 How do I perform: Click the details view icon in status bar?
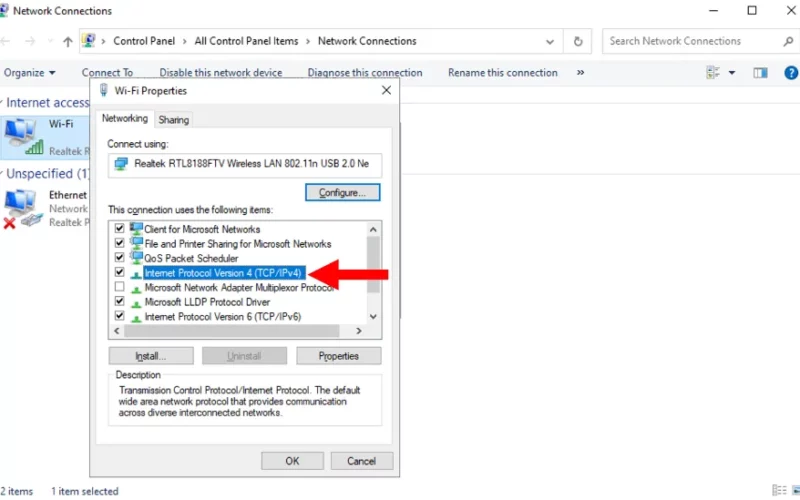779,490
